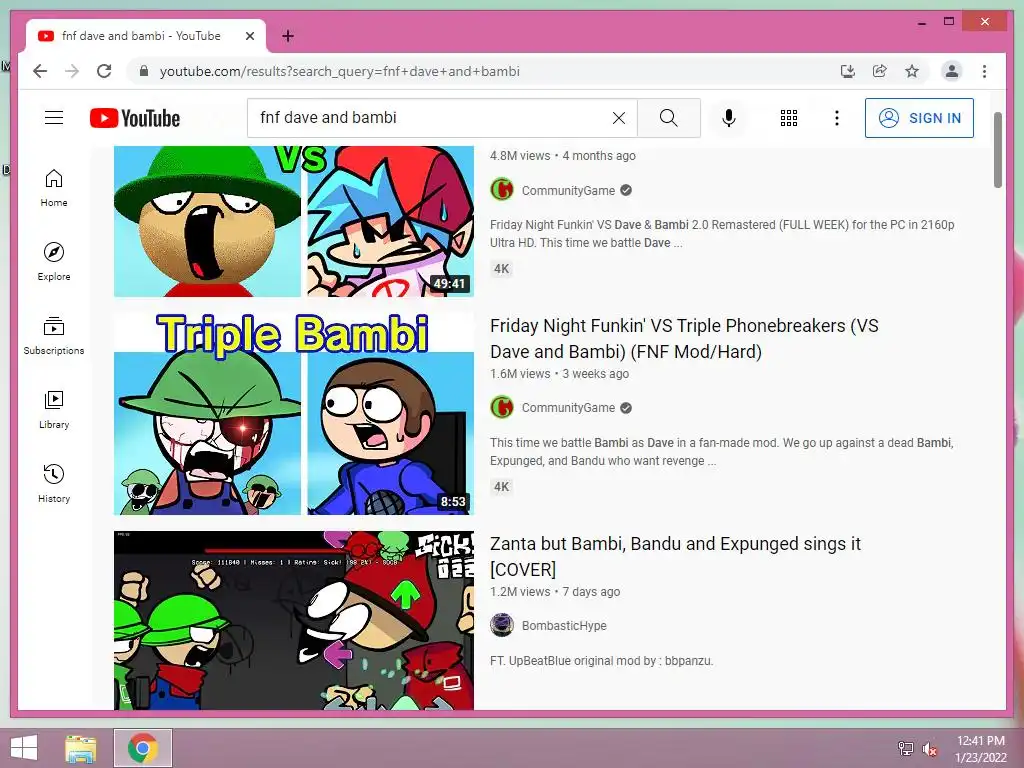Click the share page icon in address bar
Screen dimensions: 1024x768
click(x=880, y=71)
